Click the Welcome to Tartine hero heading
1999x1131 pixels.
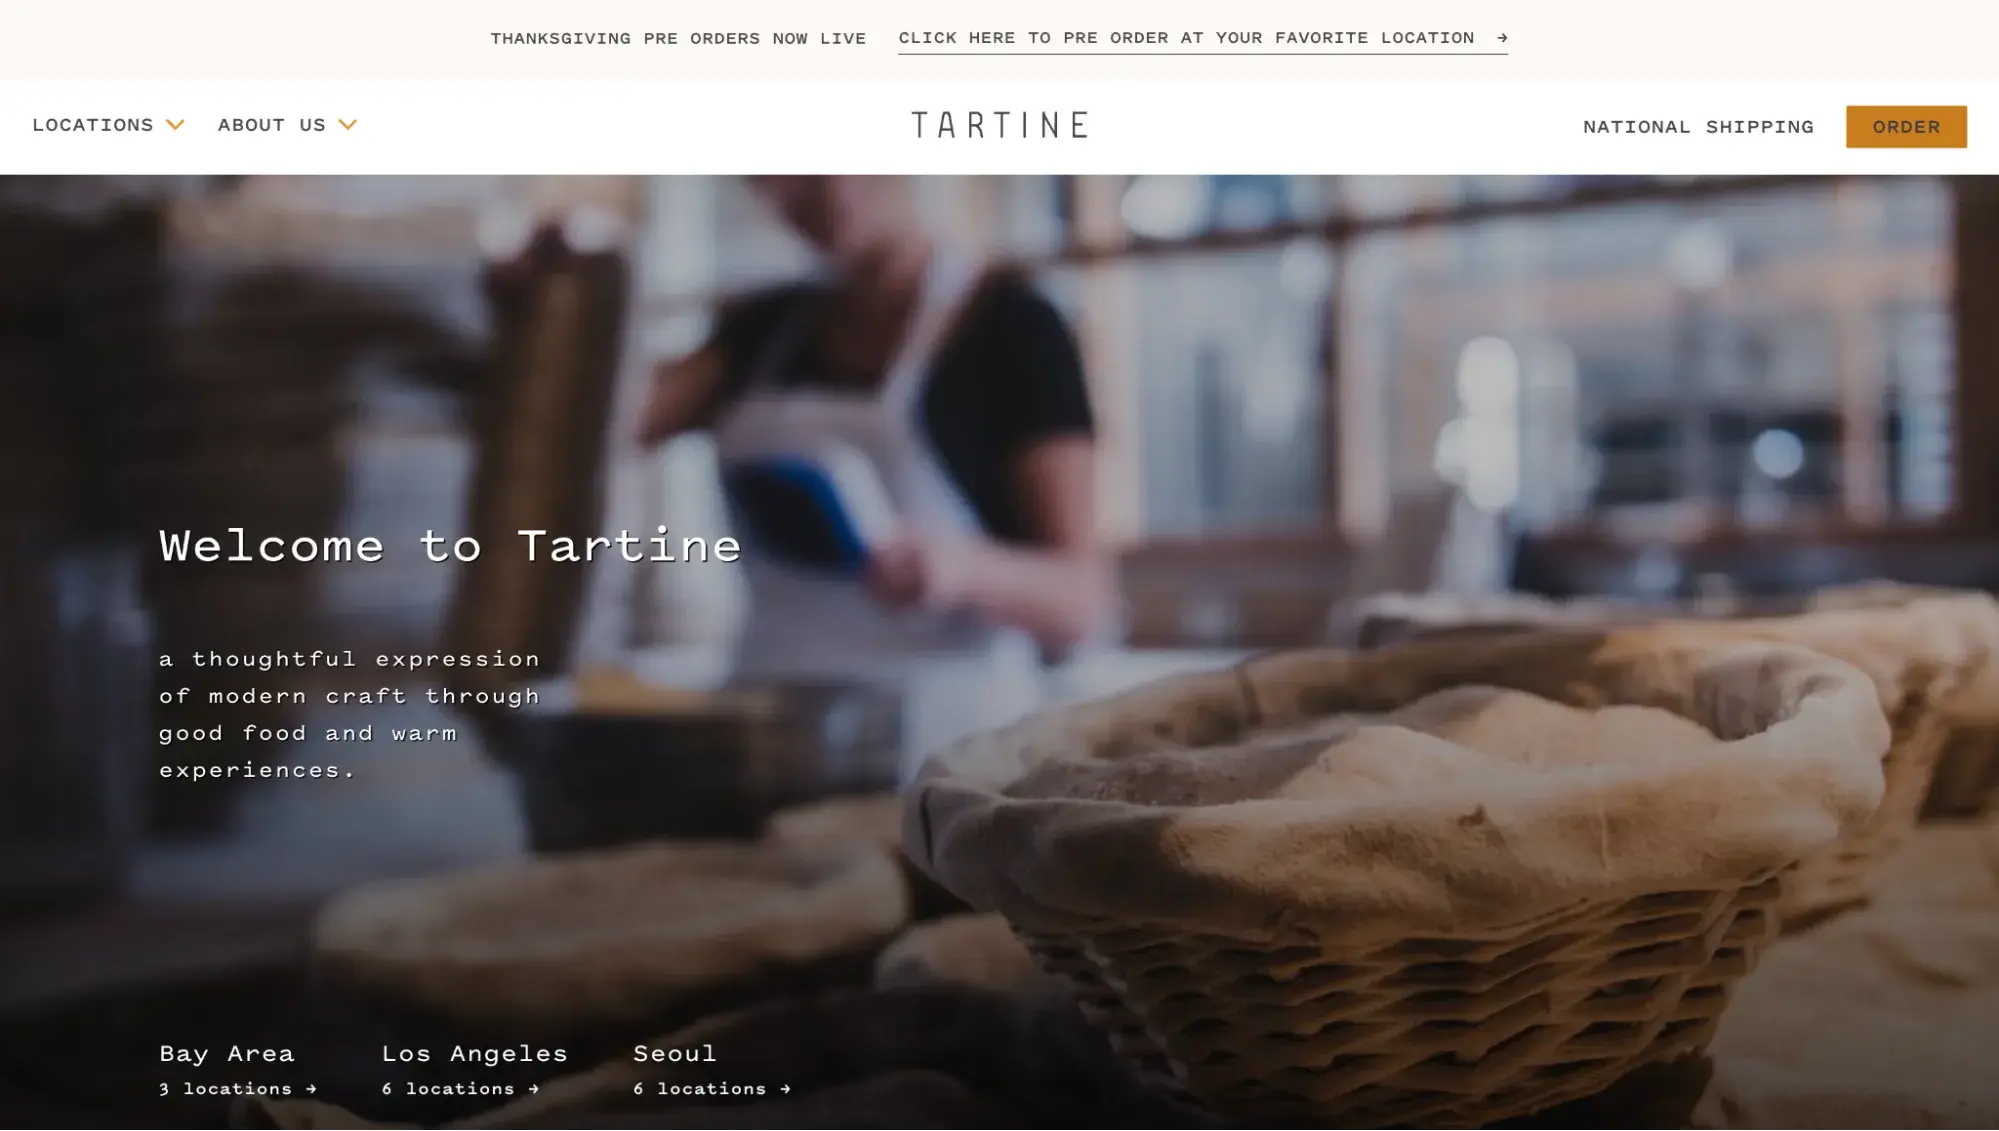tap(450, 546)
